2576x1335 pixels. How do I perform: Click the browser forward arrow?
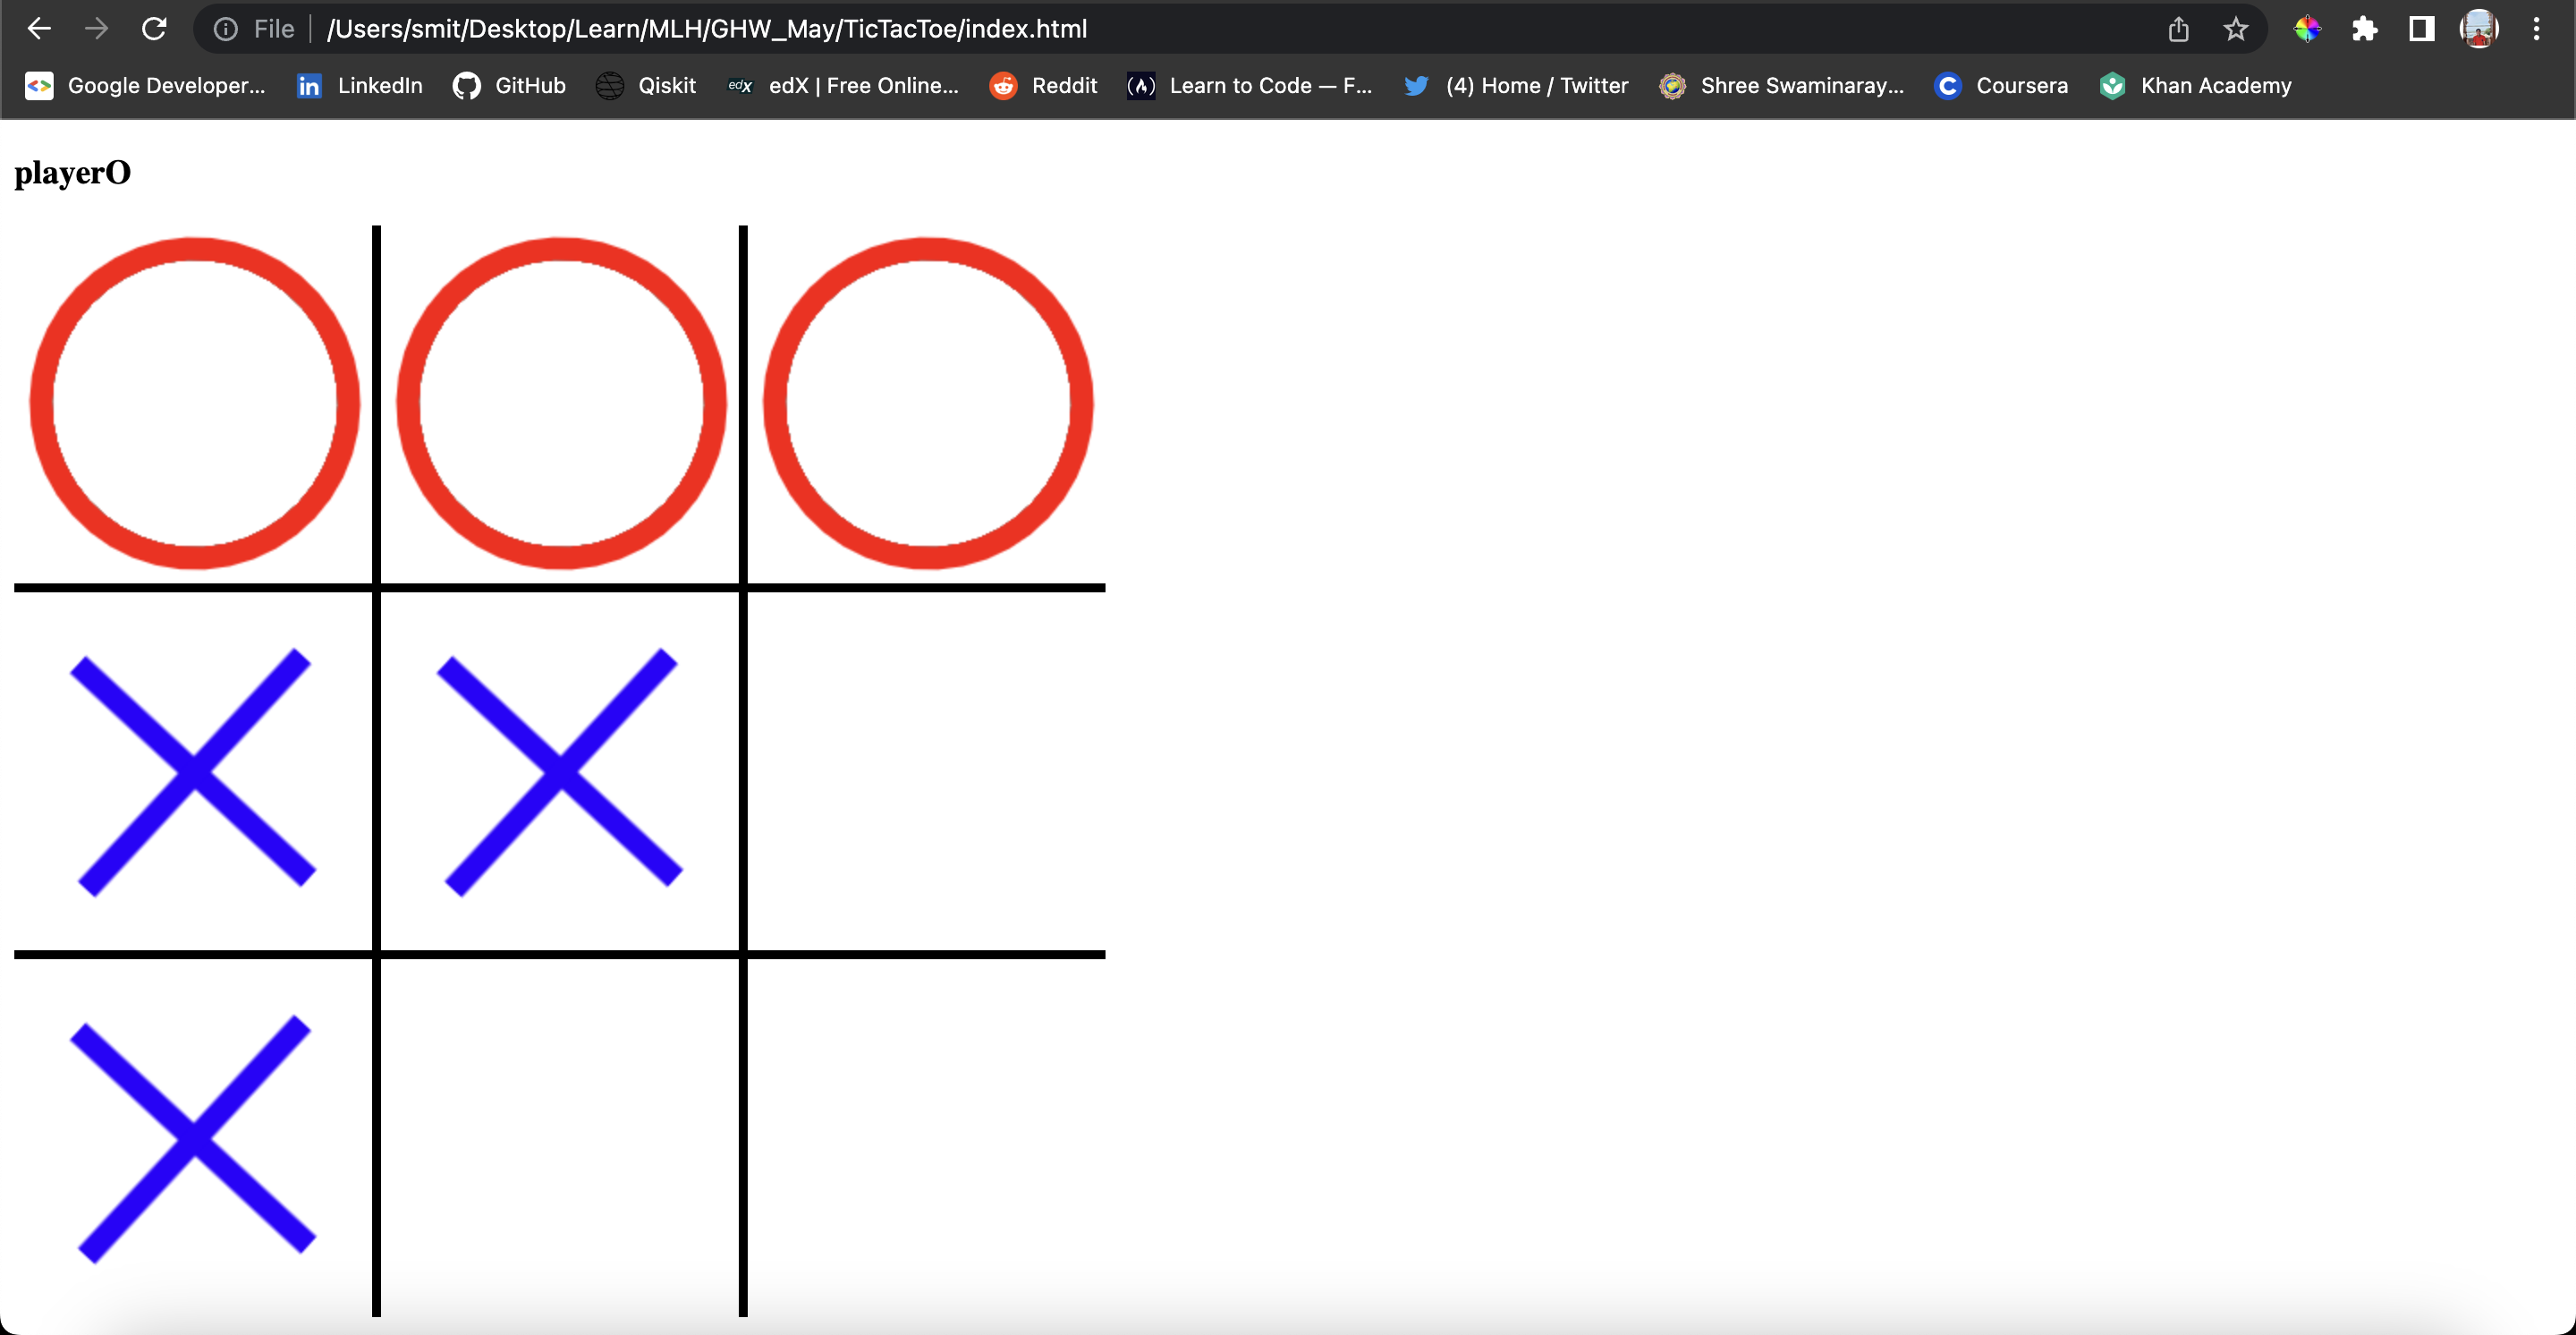pyautogui.click(x=96, y=28)
